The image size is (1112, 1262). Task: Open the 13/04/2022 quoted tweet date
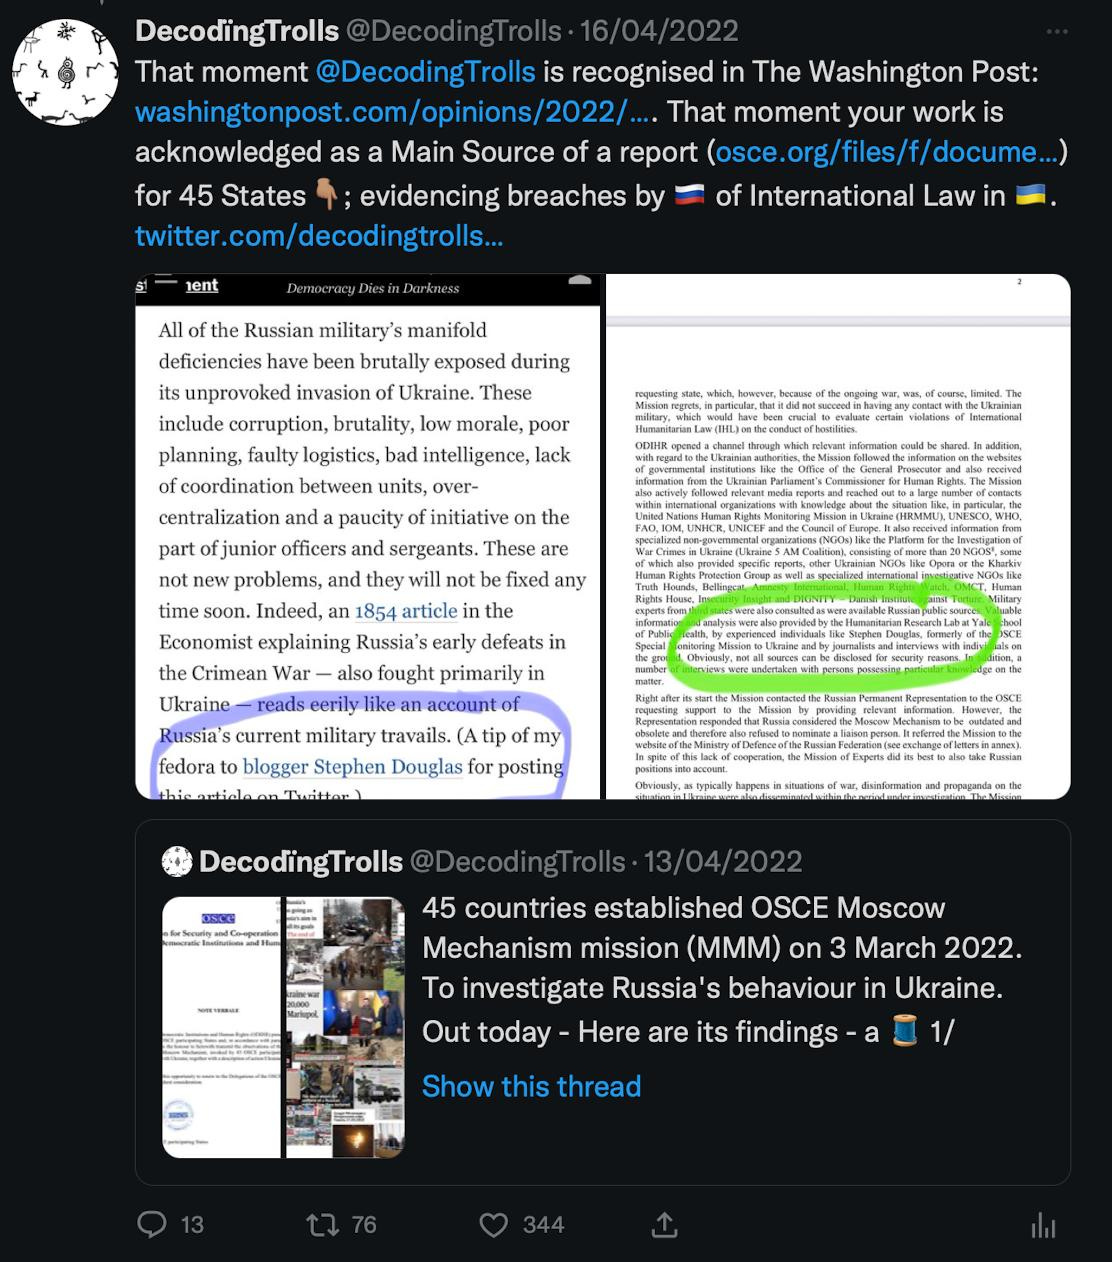(723, 861)
